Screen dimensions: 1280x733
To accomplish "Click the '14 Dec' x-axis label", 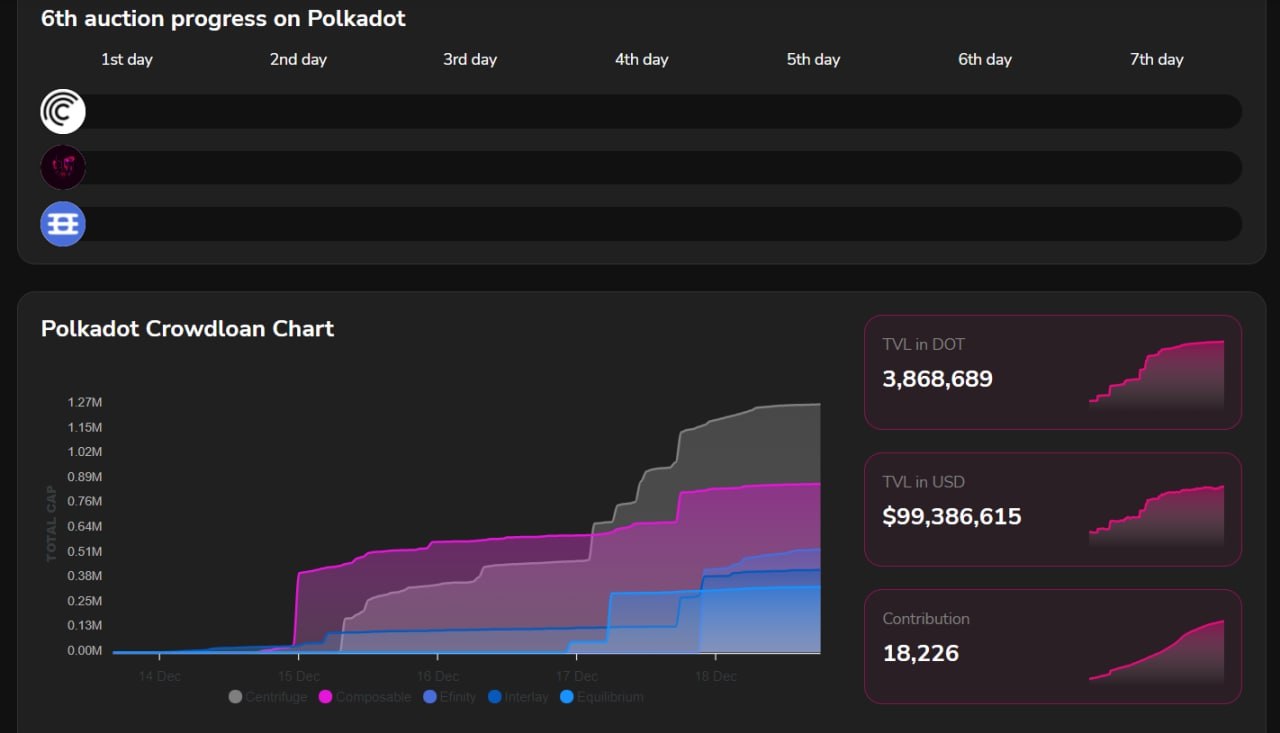I will 160,676.
